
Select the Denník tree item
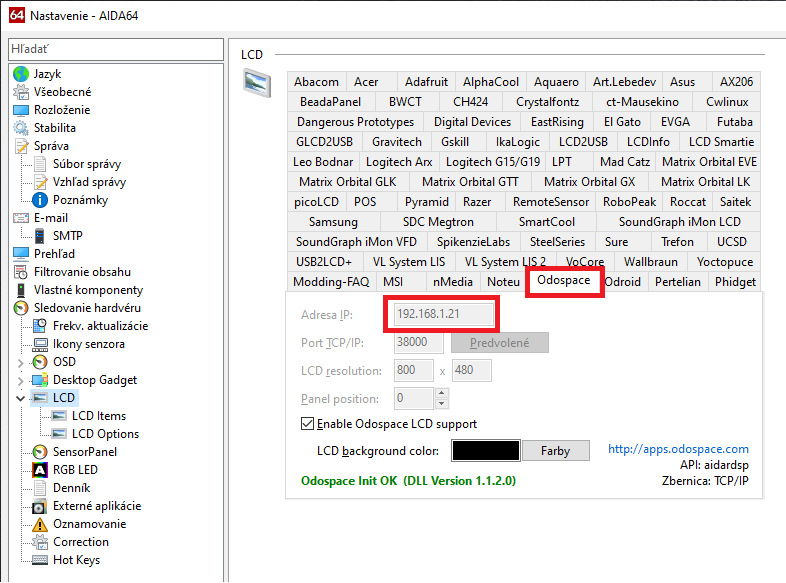(x=72, y=488)
